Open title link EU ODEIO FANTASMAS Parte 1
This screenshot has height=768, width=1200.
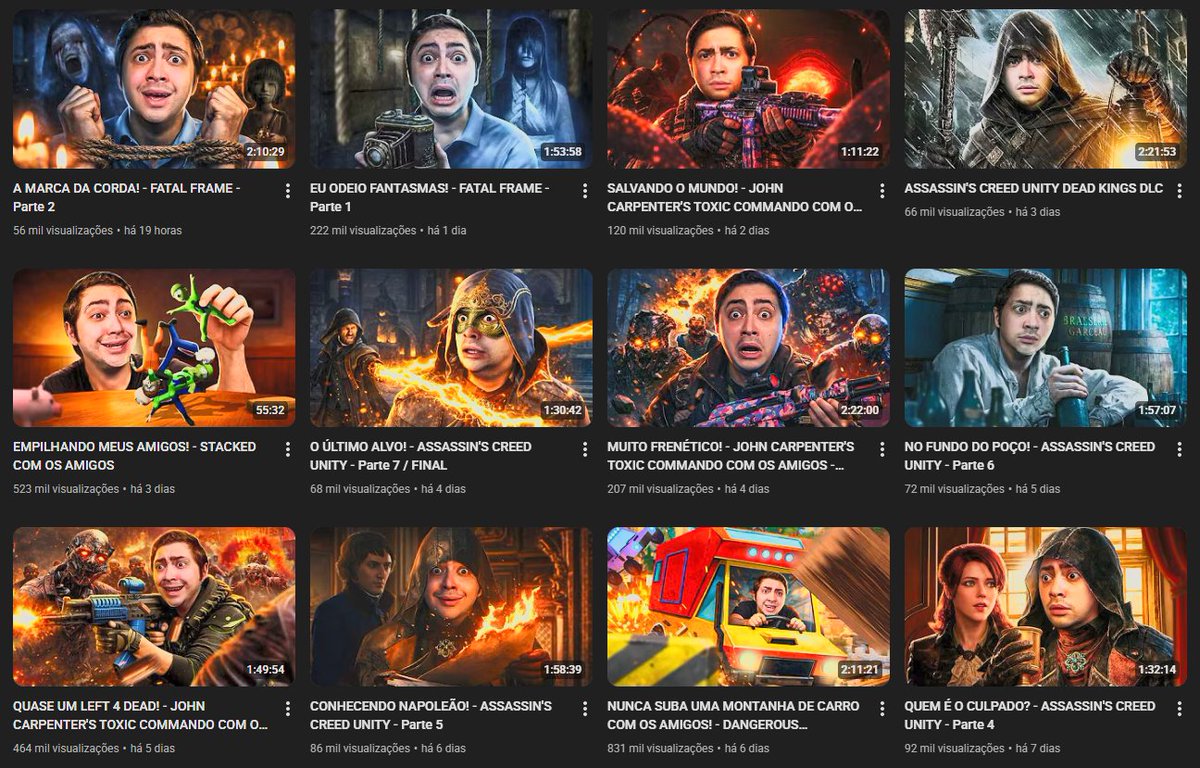(x=430, y=197)
